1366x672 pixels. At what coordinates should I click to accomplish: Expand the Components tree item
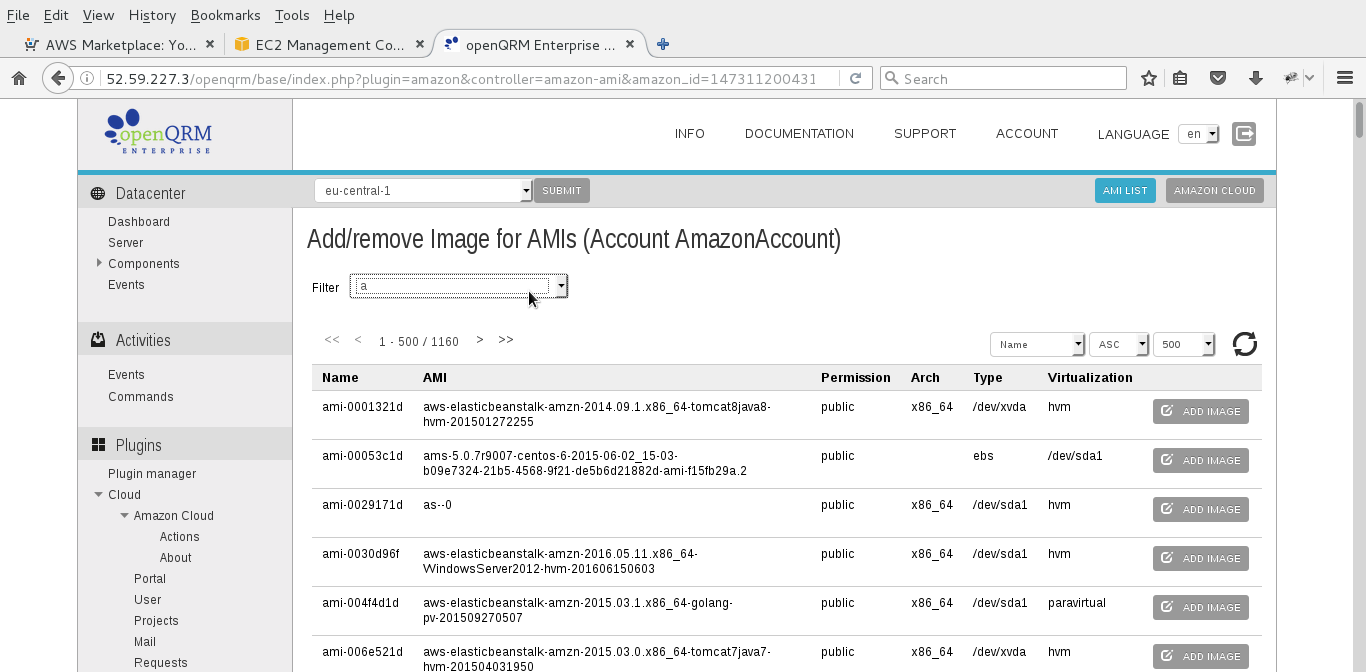pyautogui.click(x=99, y=263)
